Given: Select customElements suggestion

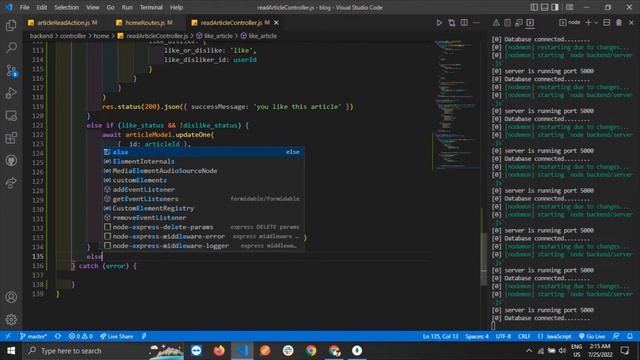Looking at the screenshot, I should click(203, 180).
